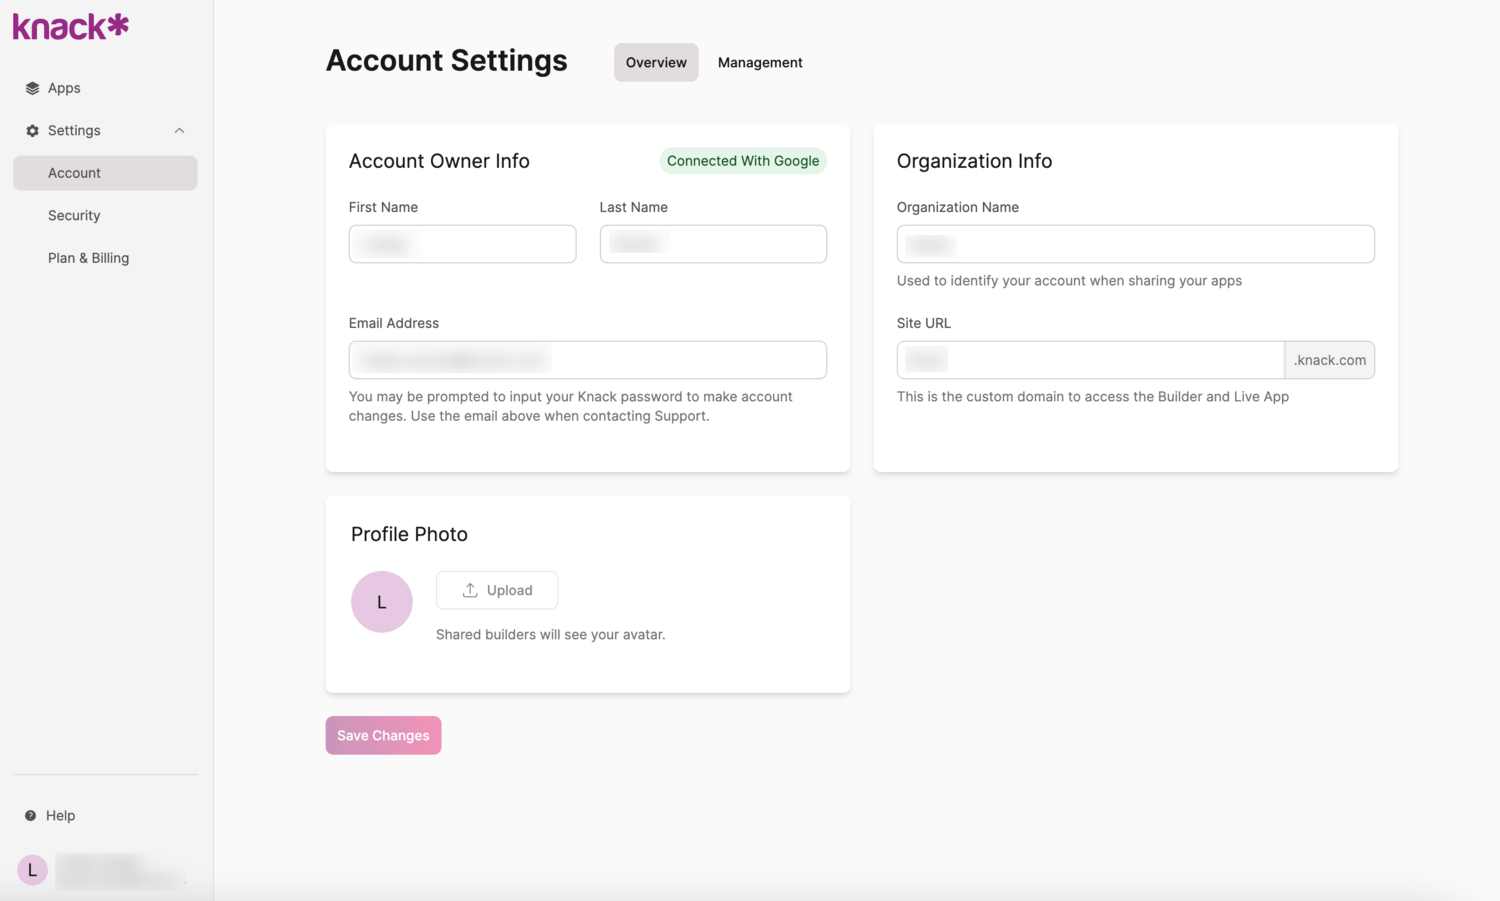This screenshot has height=901, width=1500.
Task: Click the Help question mark icon
Action: pos(31,815)
